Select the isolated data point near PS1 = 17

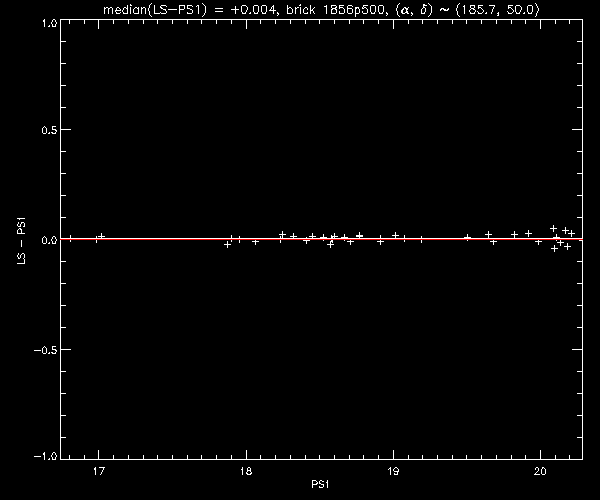(x=101, y=236)
